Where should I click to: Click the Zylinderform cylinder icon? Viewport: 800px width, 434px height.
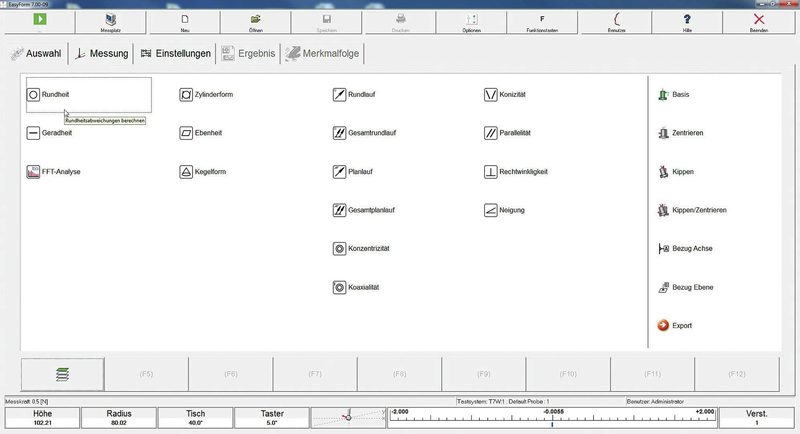pos(186,95)
